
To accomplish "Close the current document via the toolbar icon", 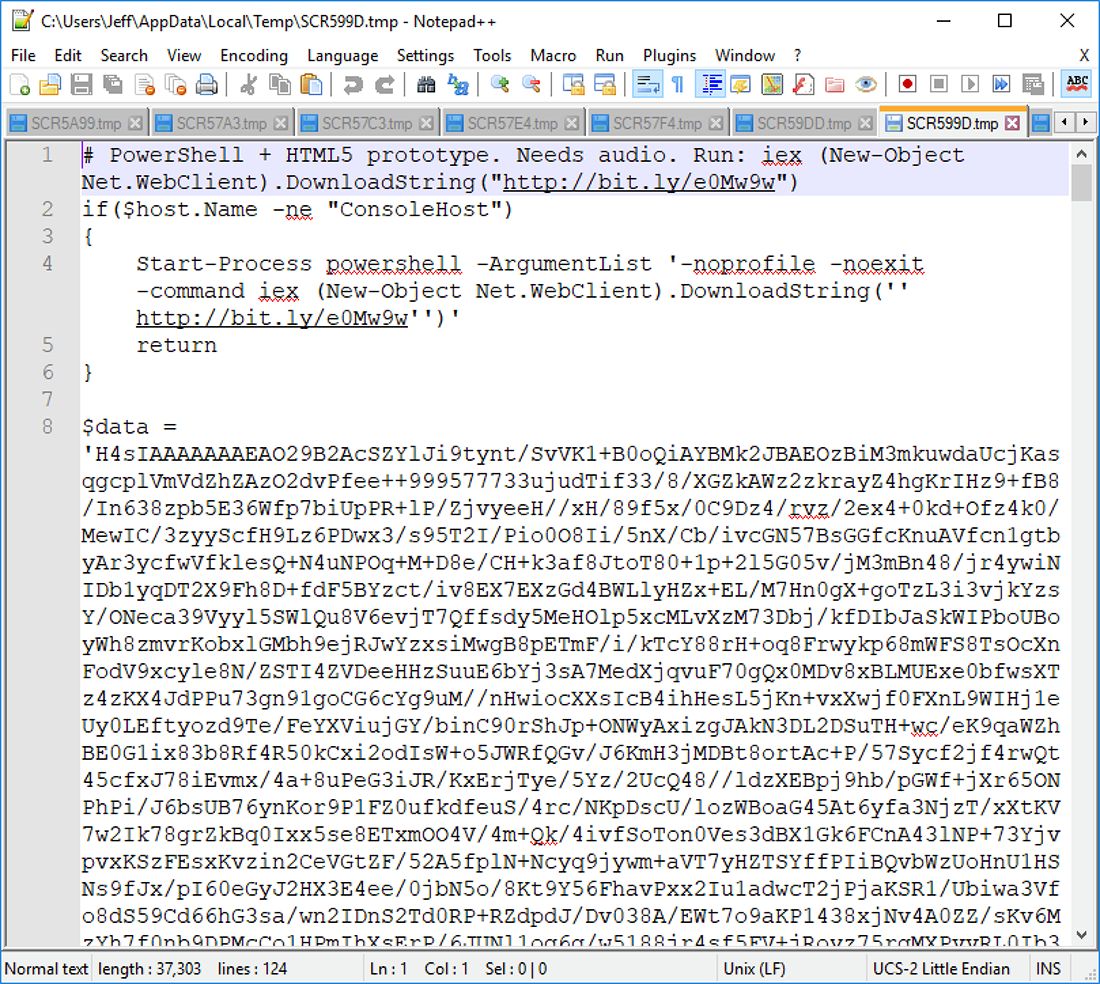I will [x=145, y=85].
